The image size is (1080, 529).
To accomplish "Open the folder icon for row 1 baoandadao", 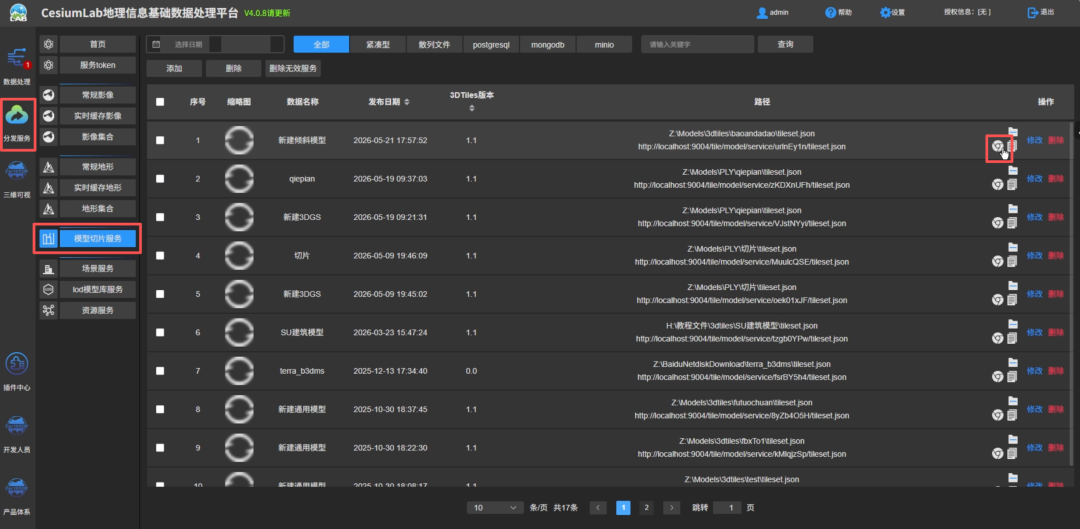I will [x=1012, y=131].
